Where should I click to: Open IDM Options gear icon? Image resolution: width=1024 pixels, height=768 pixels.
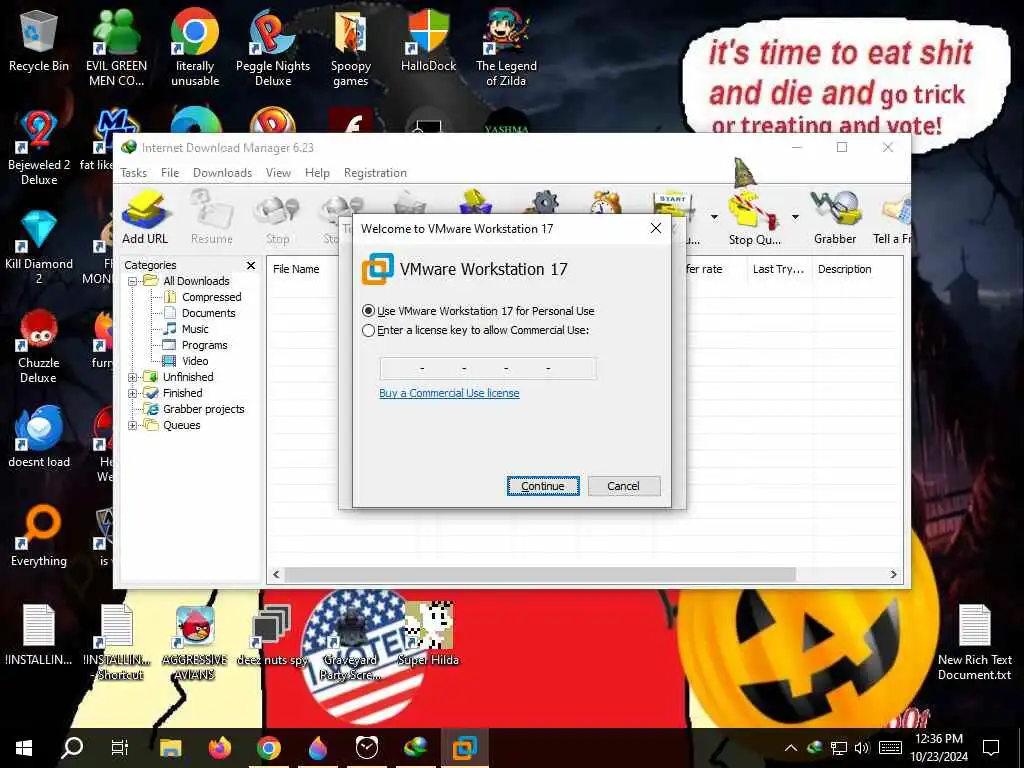[x=544, y=201]
